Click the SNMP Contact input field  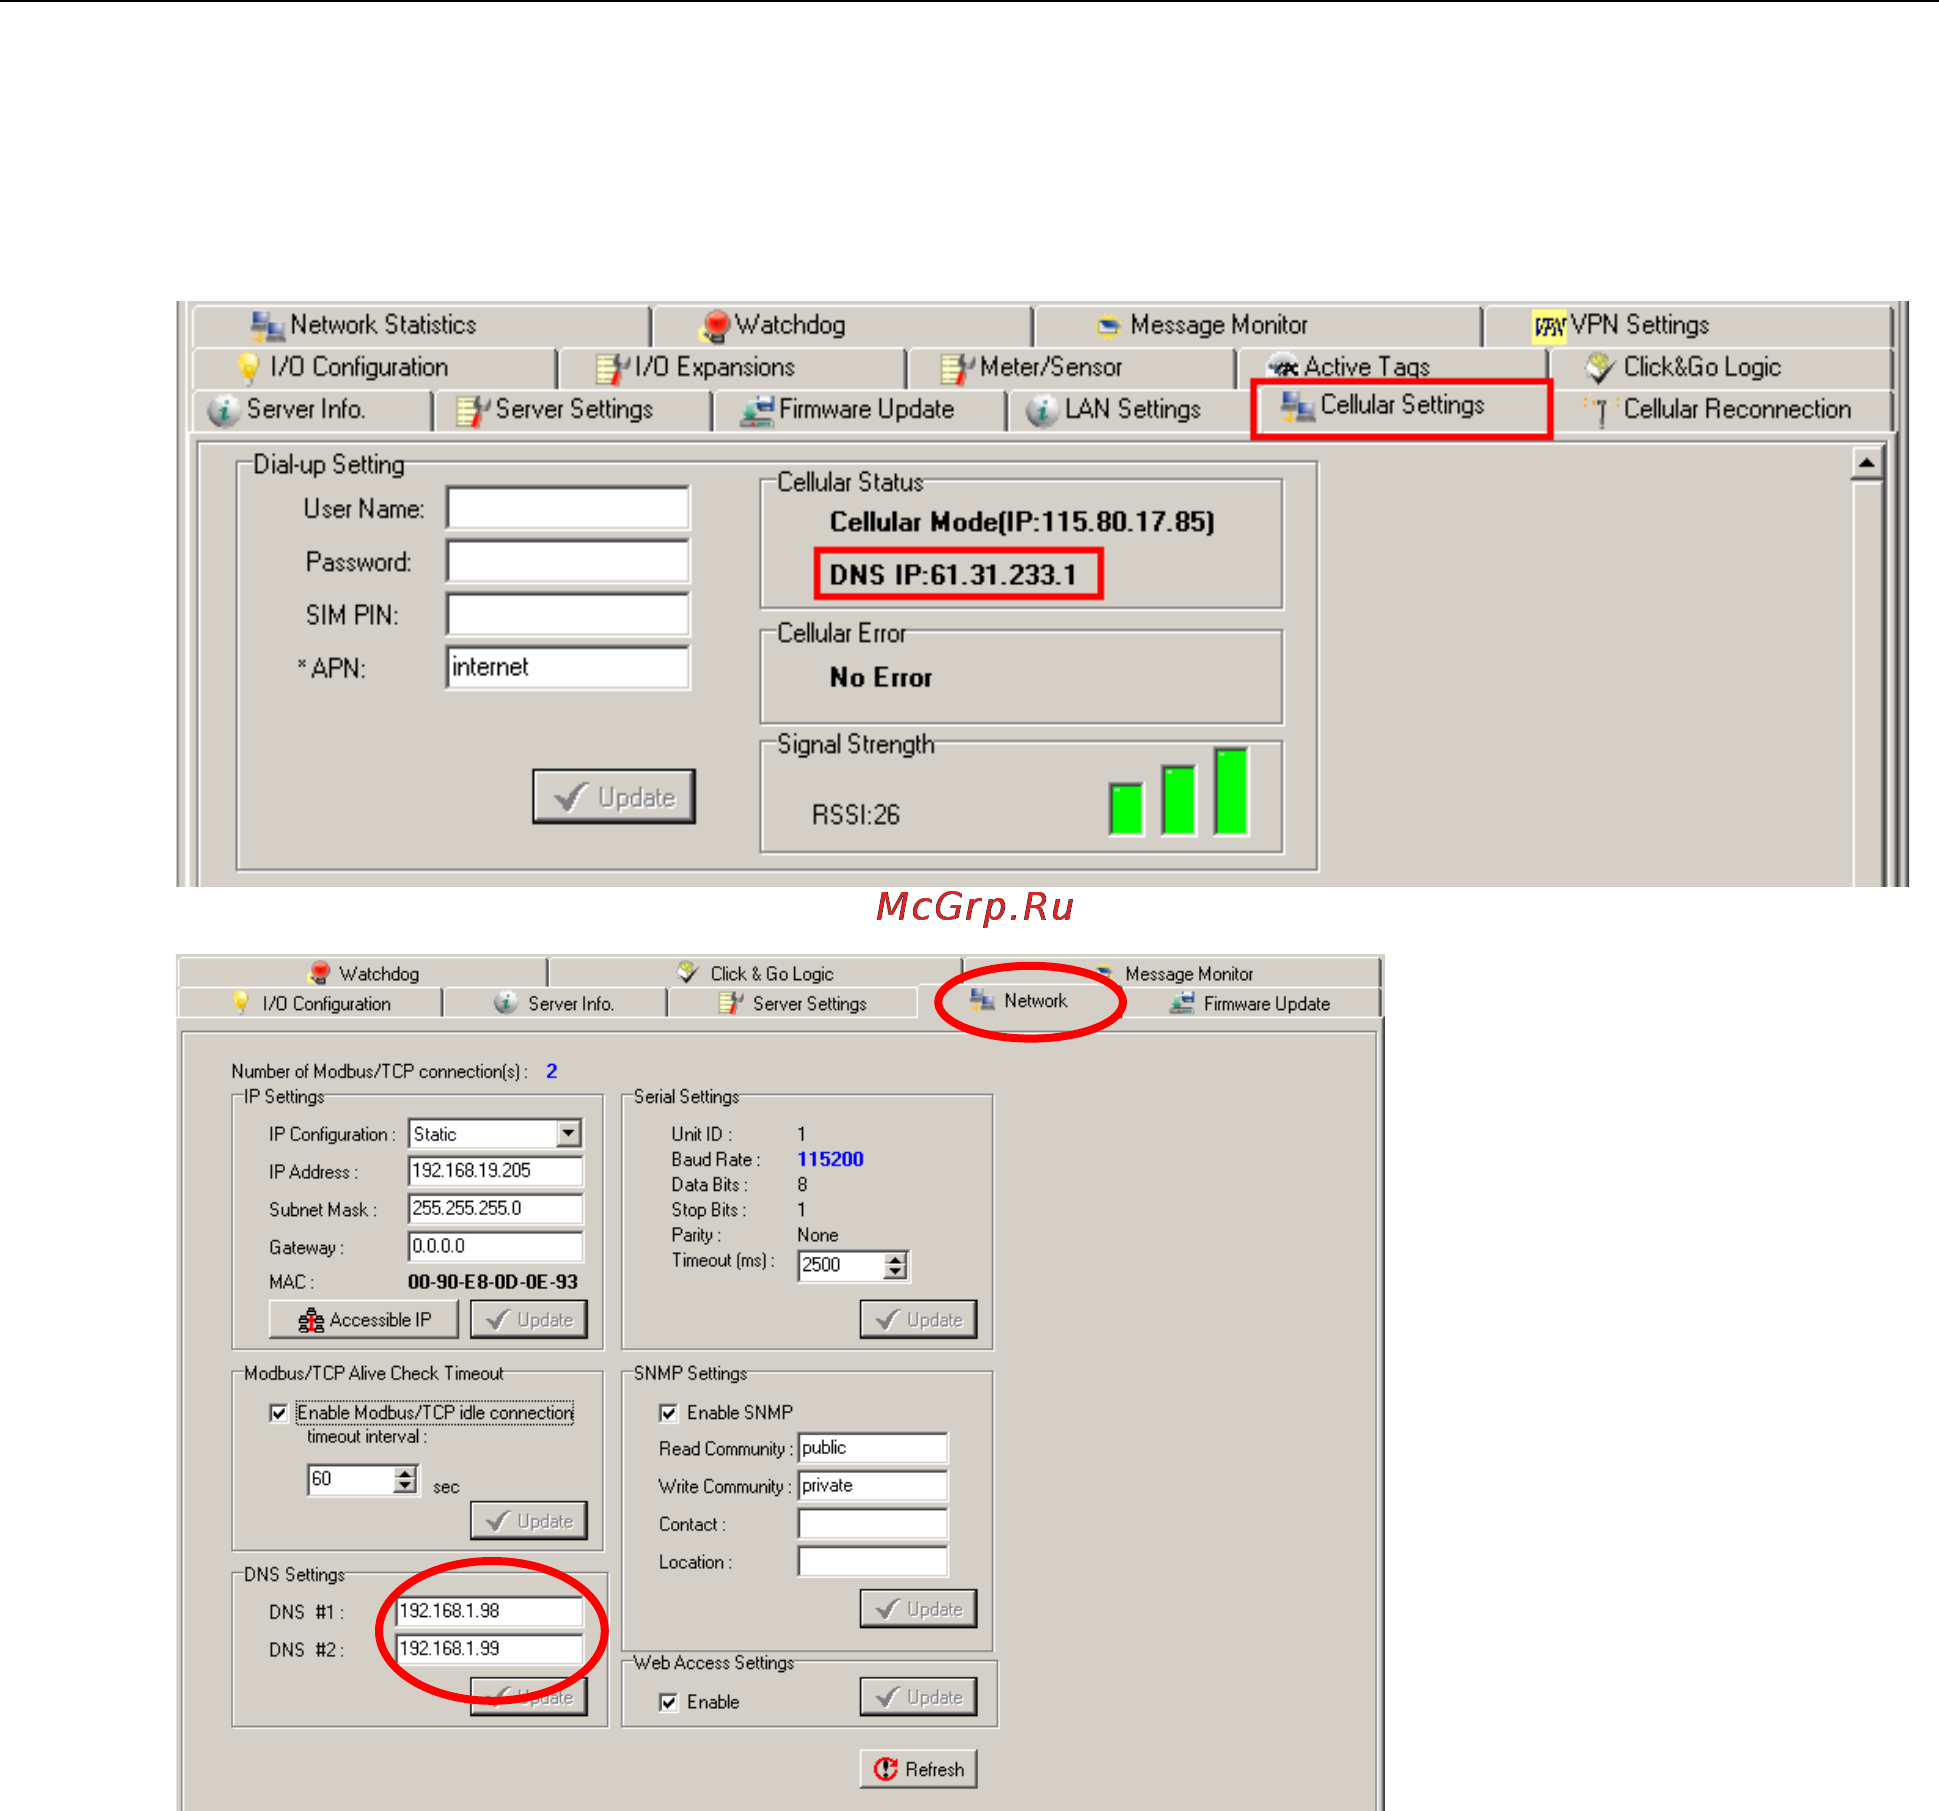coord(872,1524)
